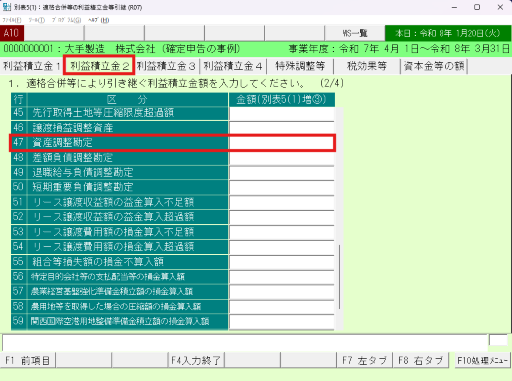
Task: Click the application icon in the title bar
Action: click(x=7, y=7)
